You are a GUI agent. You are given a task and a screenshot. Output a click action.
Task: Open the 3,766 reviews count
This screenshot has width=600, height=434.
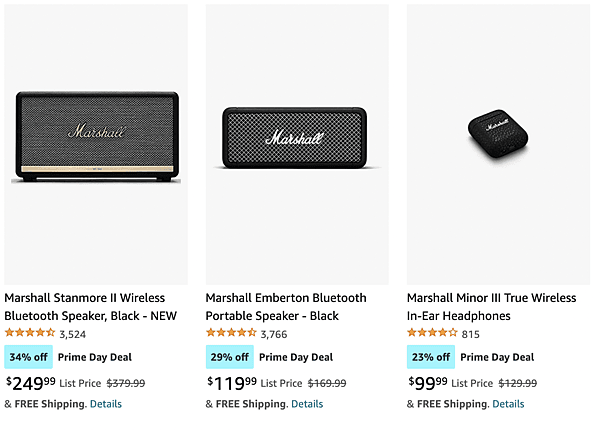point(274,334)
